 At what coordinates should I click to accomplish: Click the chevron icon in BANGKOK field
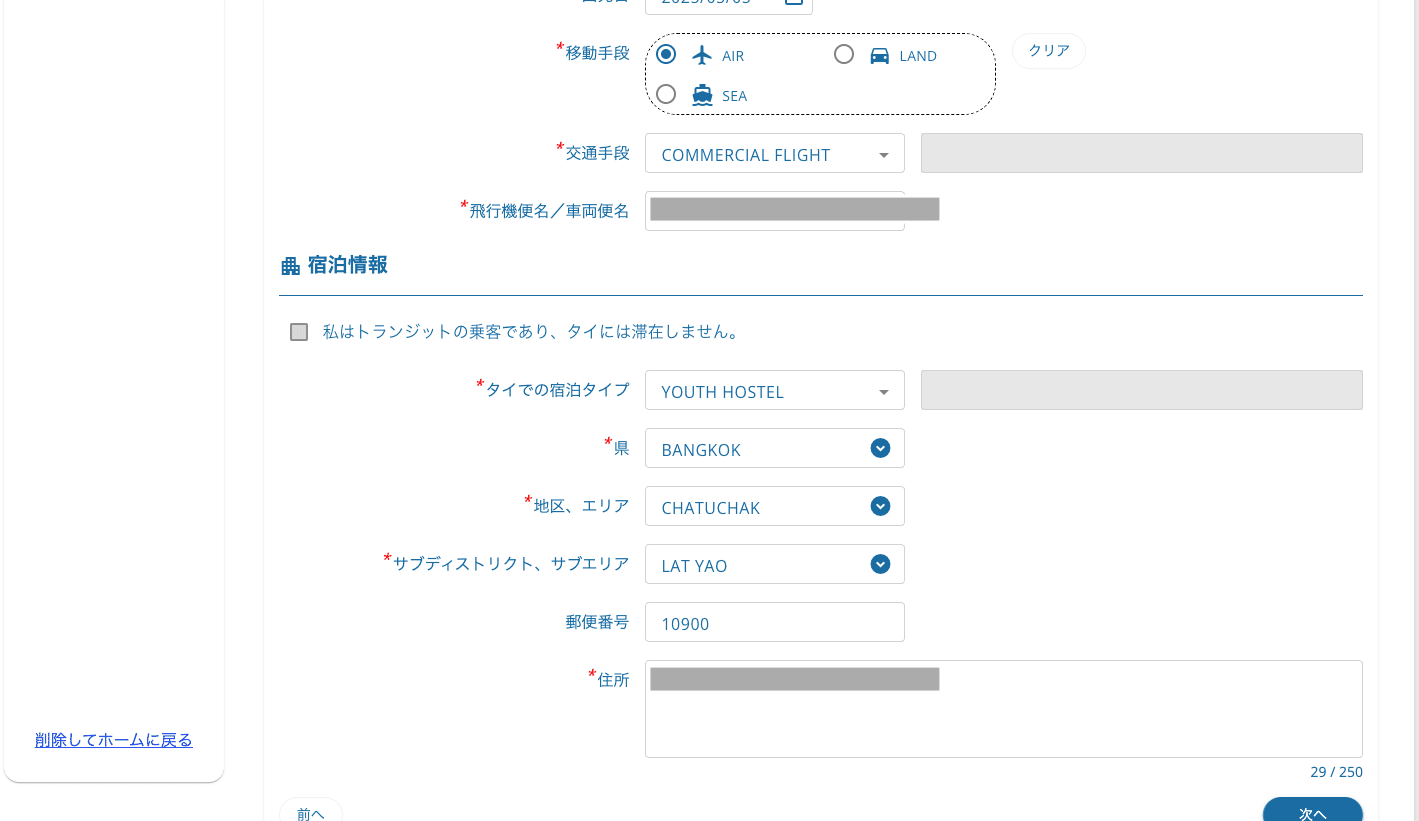click(880, 448)
